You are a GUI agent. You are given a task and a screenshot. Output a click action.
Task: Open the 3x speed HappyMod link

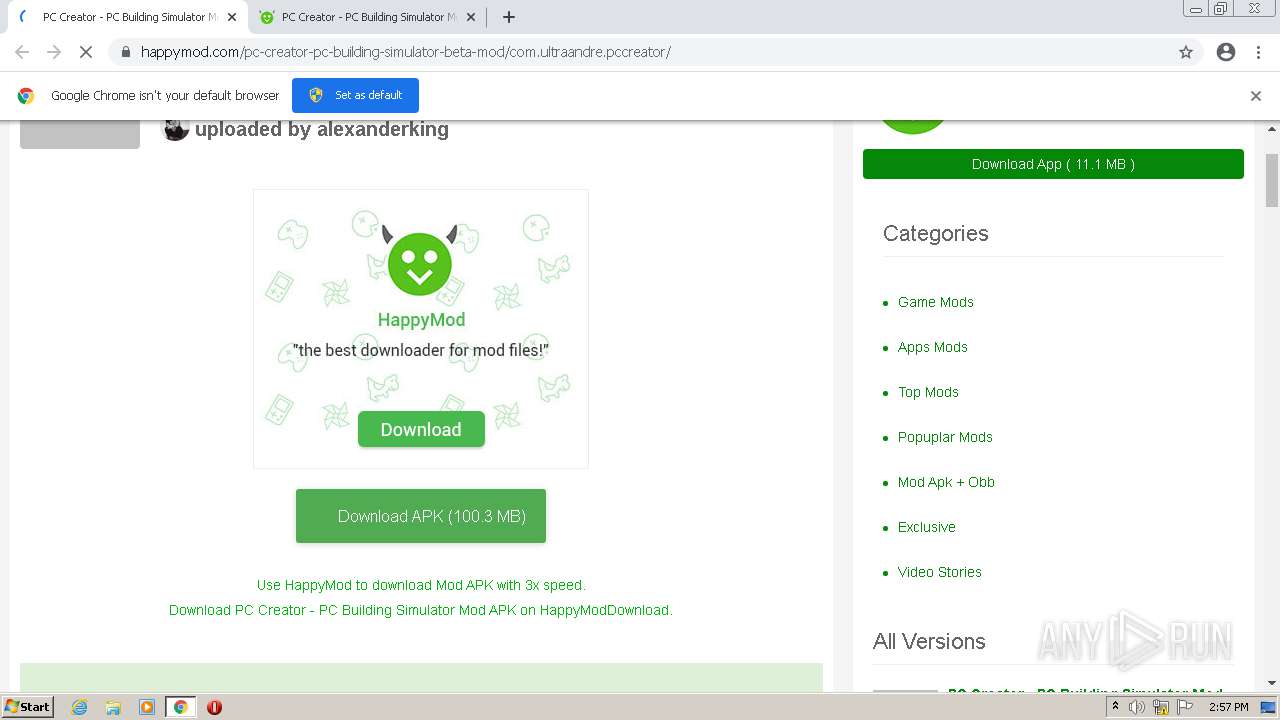click(x=421, y=585)
